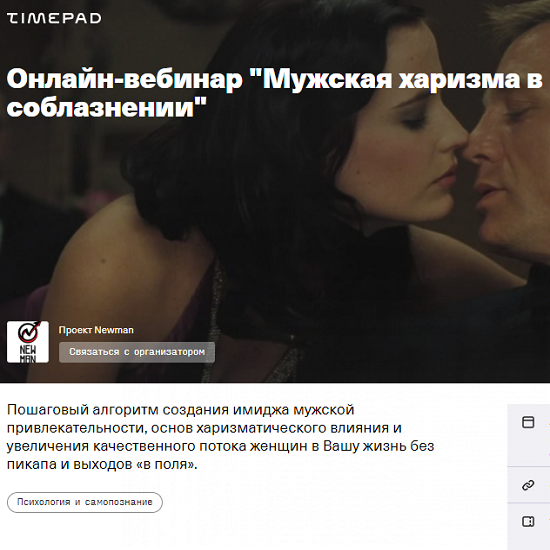Click the chain link icon
This screenshot has height=550, width=550.
pos(528,485)
